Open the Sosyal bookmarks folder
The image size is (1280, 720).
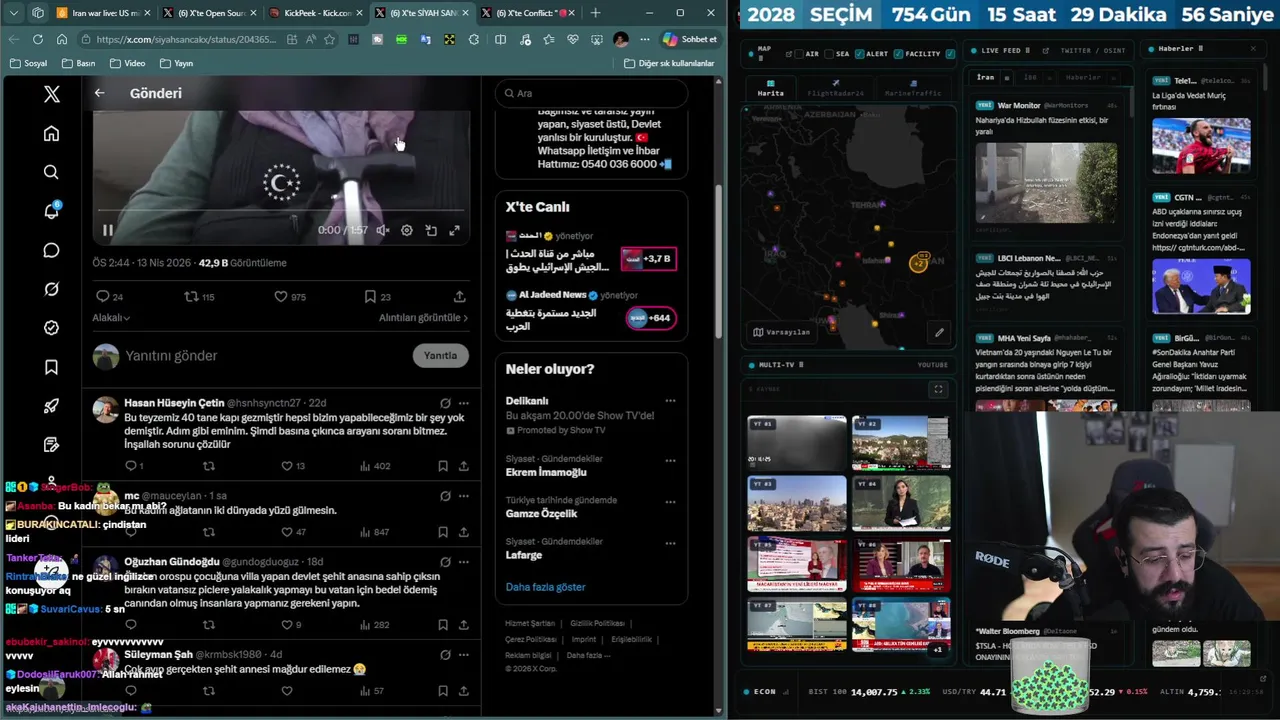pyautogui.click(x=28, y=63)
